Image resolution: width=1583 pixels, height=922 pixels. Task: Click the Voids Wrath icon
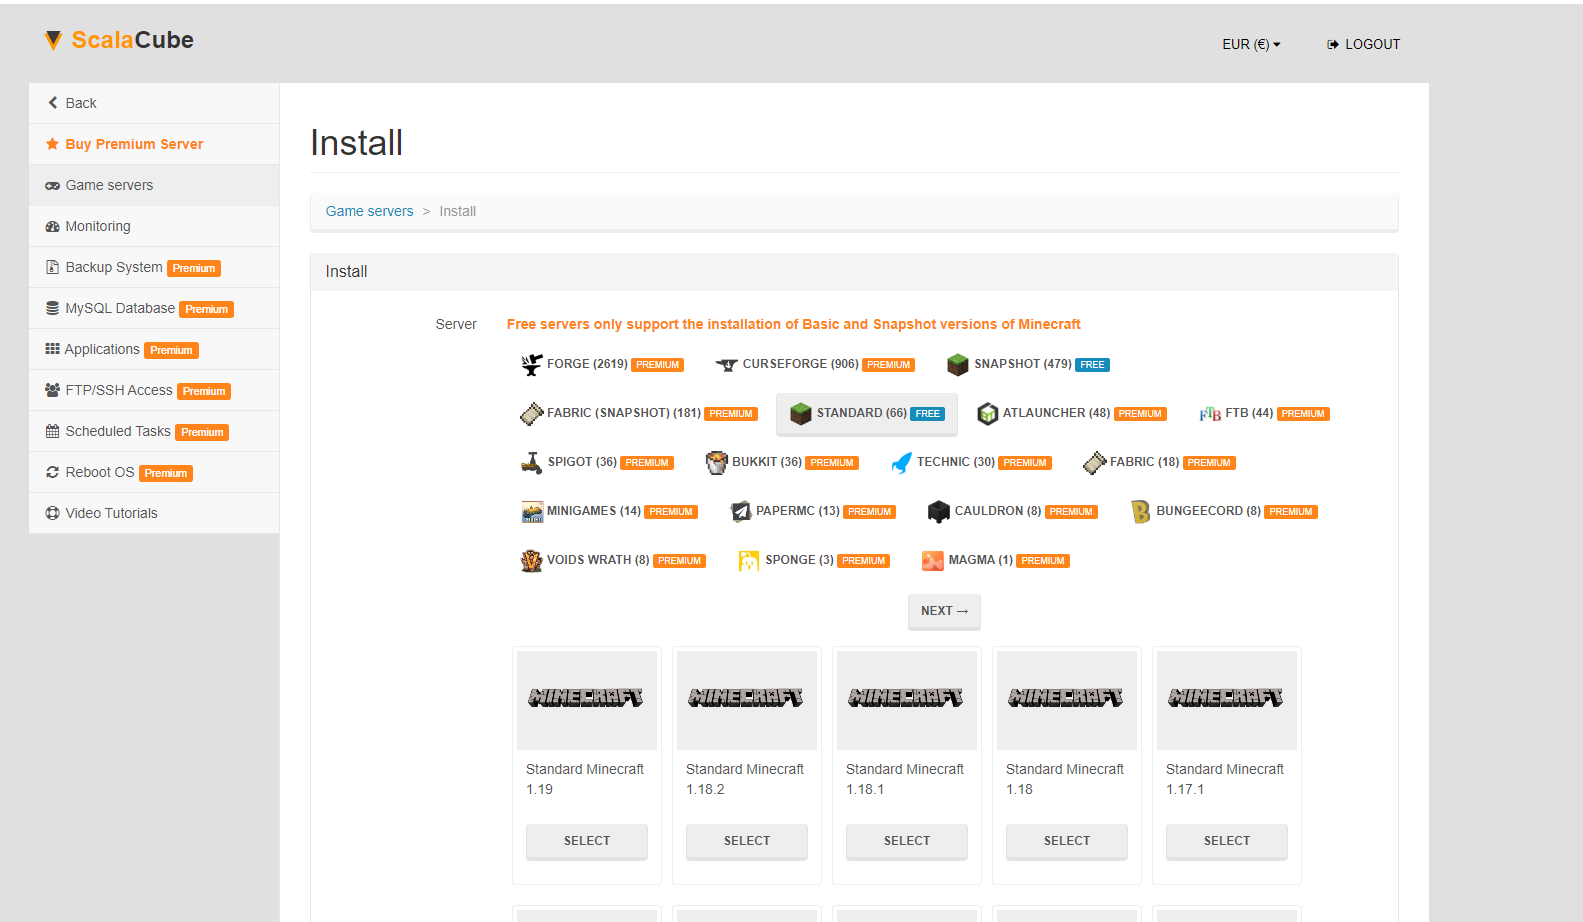(x=532, y=561)
